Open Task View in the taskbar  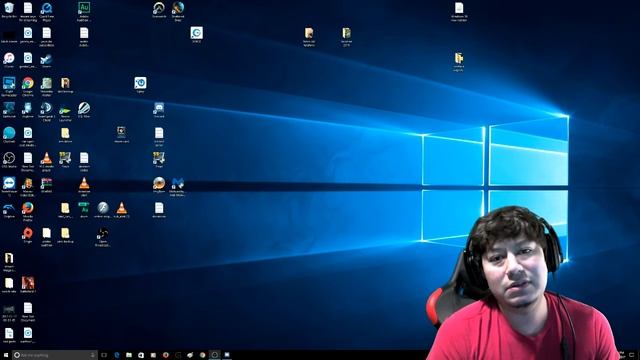click(104, 355)
